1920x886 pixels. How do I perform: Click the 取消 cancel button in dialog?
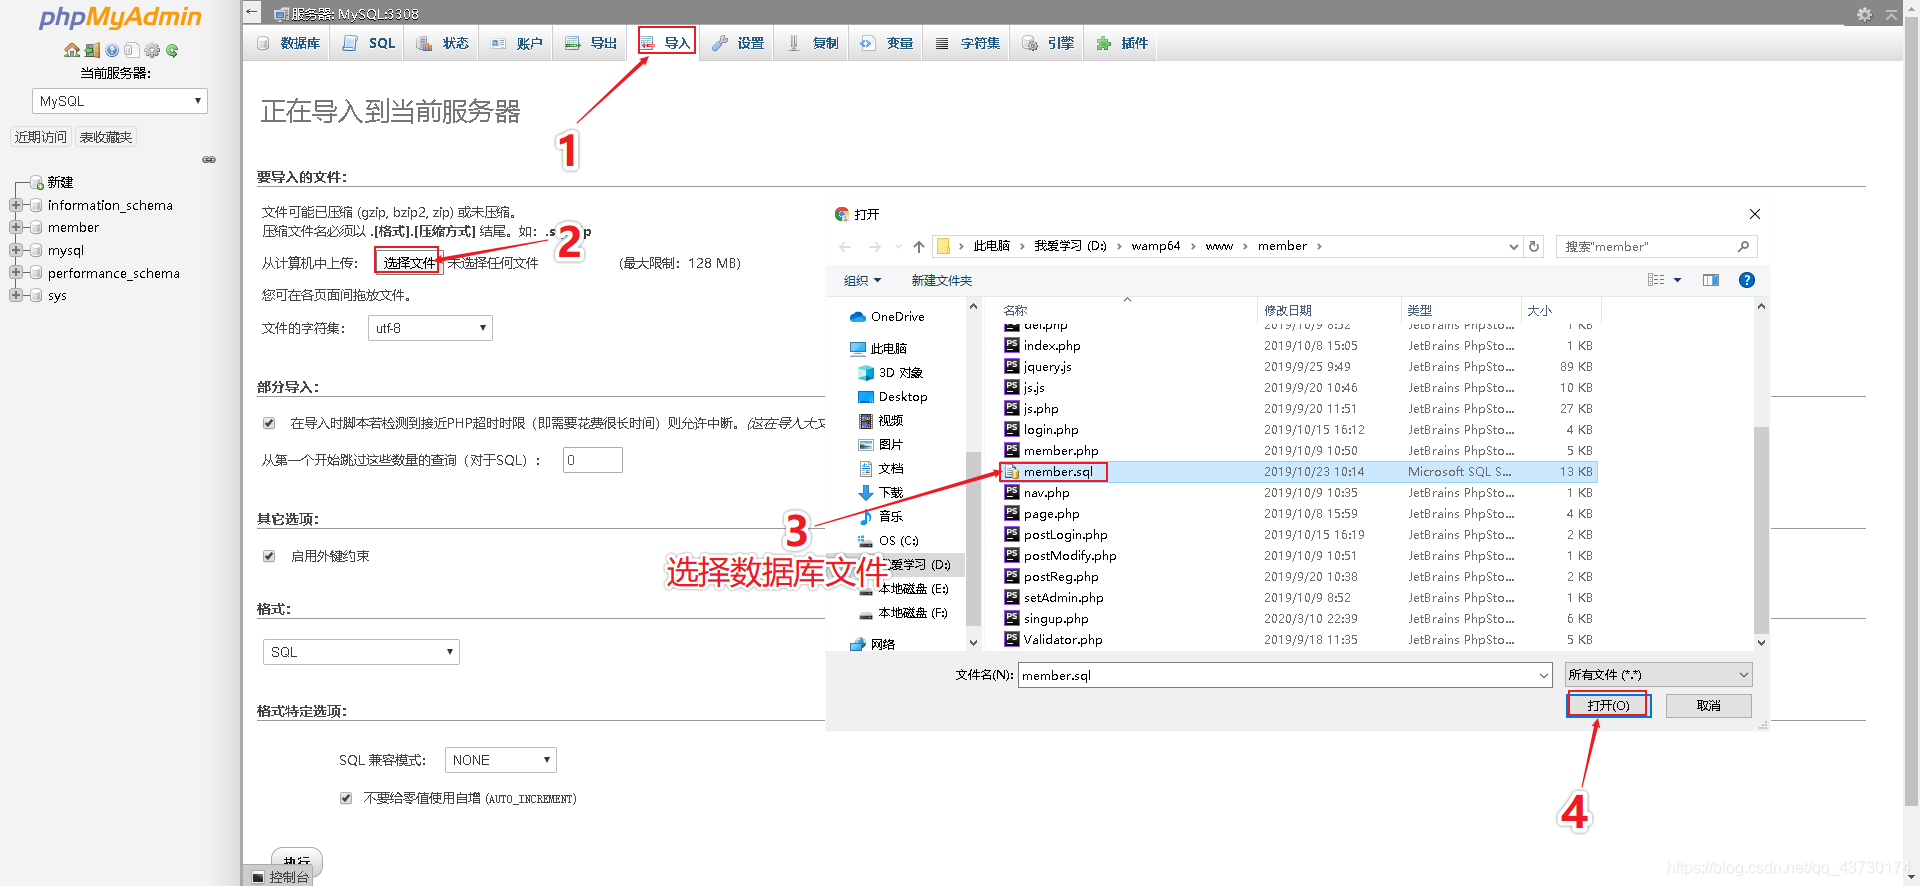1708,705
